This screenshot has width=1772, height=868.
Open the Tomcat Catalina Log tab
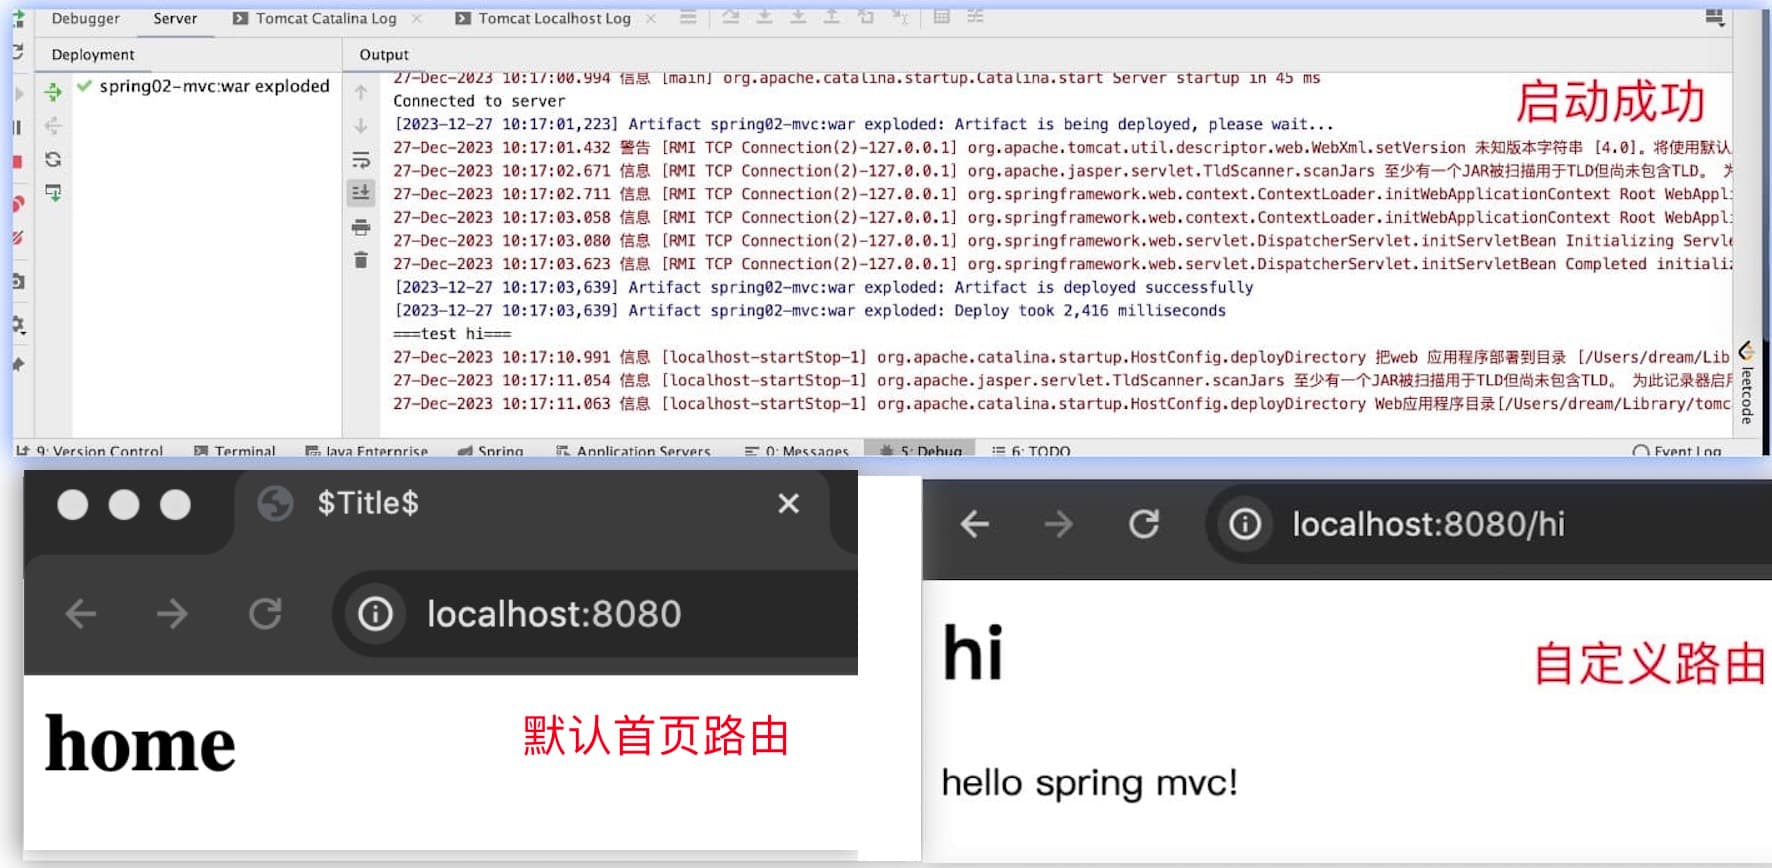(x=315, y=18)
